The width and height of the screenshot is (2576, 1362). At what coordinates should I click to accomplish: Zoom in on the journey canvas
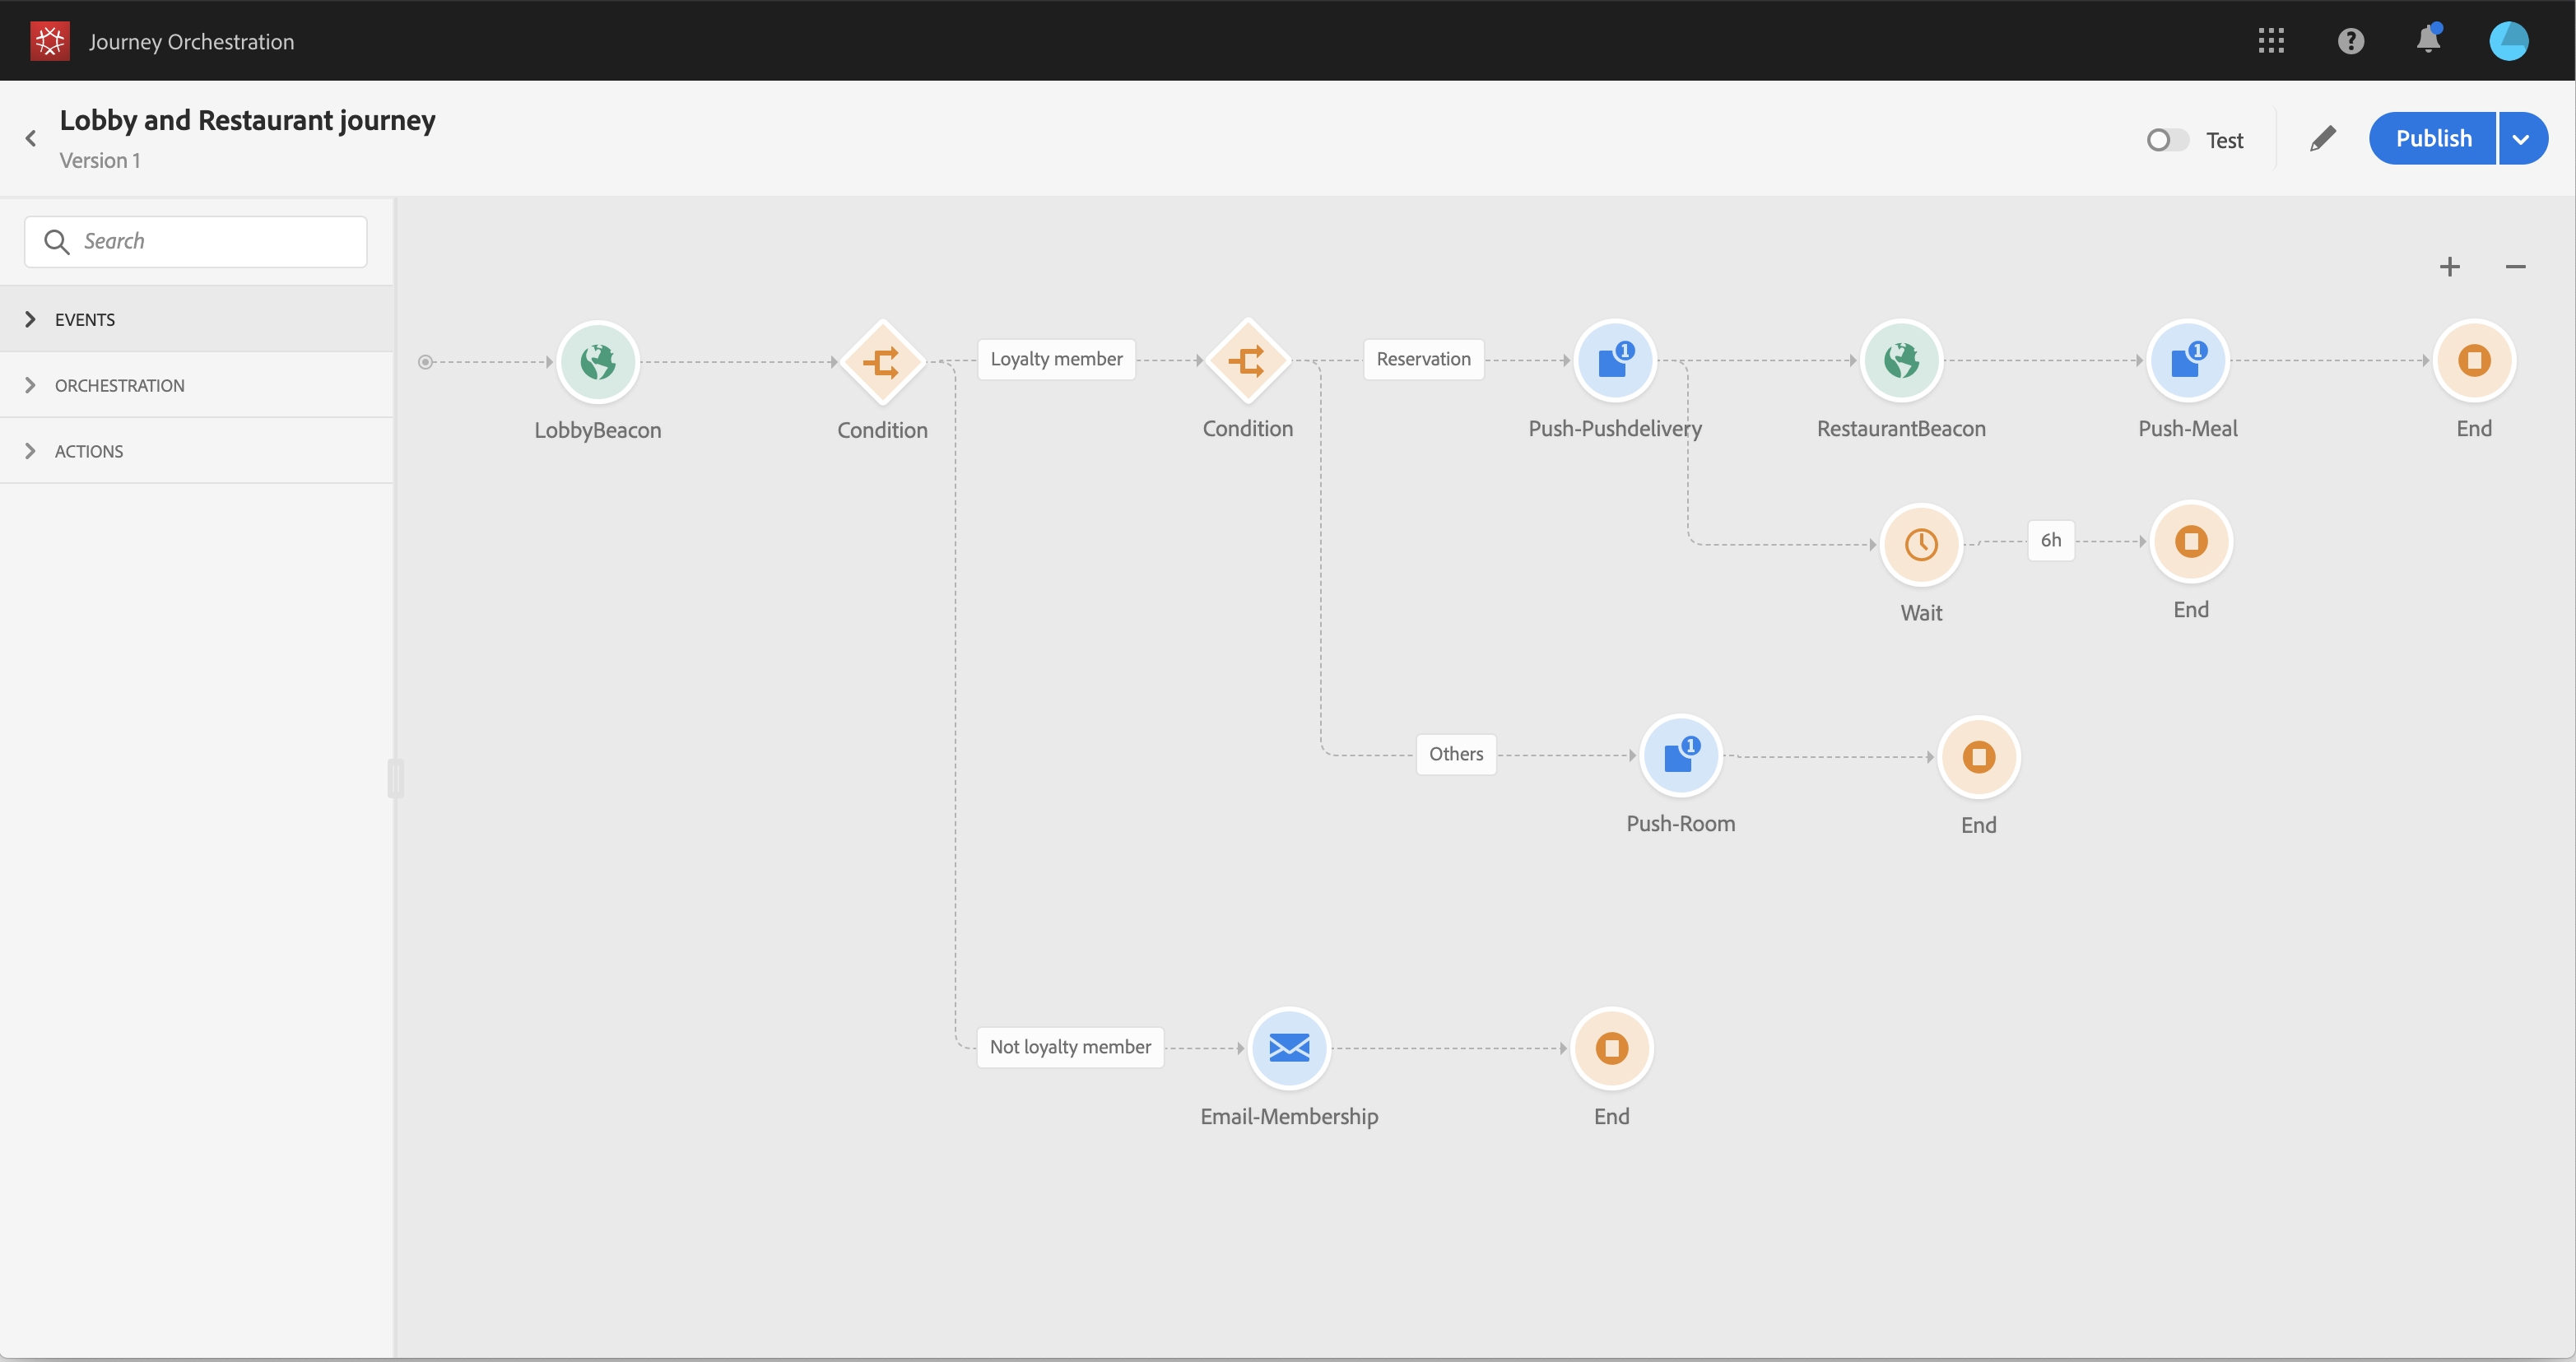pyautogui.click(x=2449, y=266)
